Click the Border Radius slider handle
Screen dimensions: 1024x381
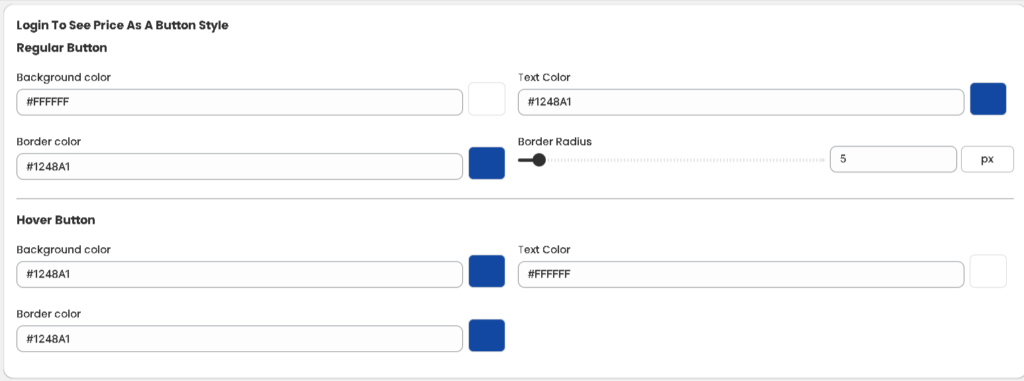(539, 160)
